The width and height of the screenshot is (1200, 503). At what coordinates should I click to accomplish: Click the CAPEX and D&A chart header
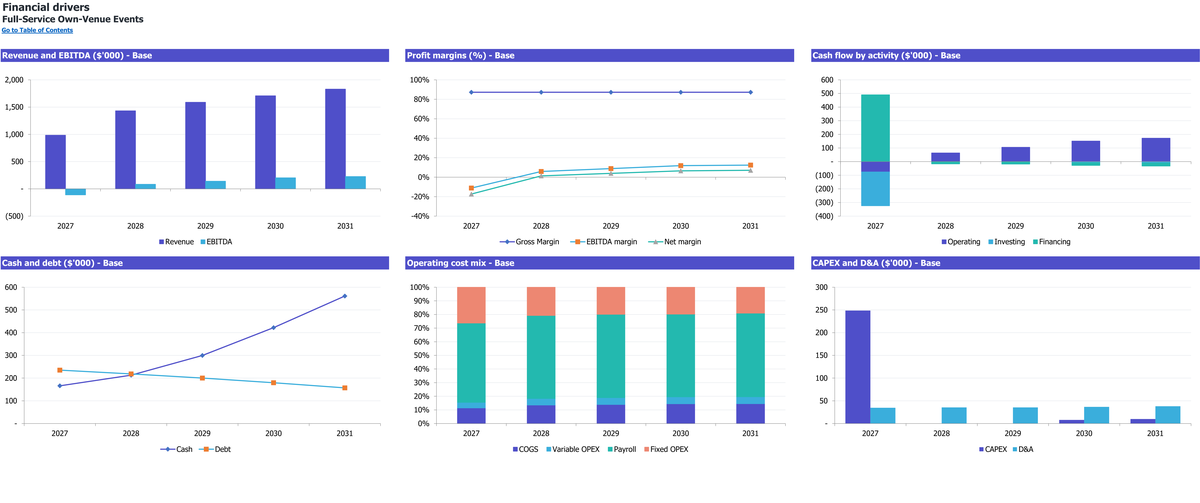click(x=1004, y=263)
